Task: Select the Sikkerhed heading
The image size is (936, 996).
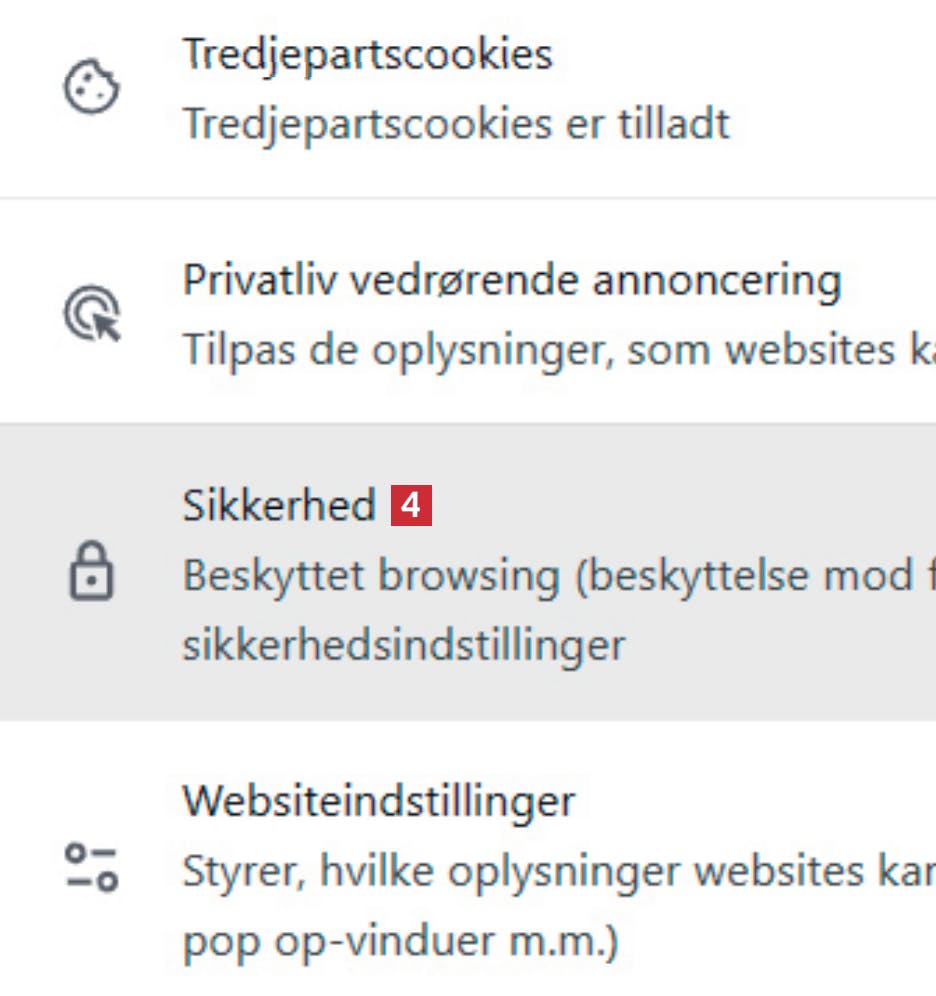Action: tap(278, 506)
